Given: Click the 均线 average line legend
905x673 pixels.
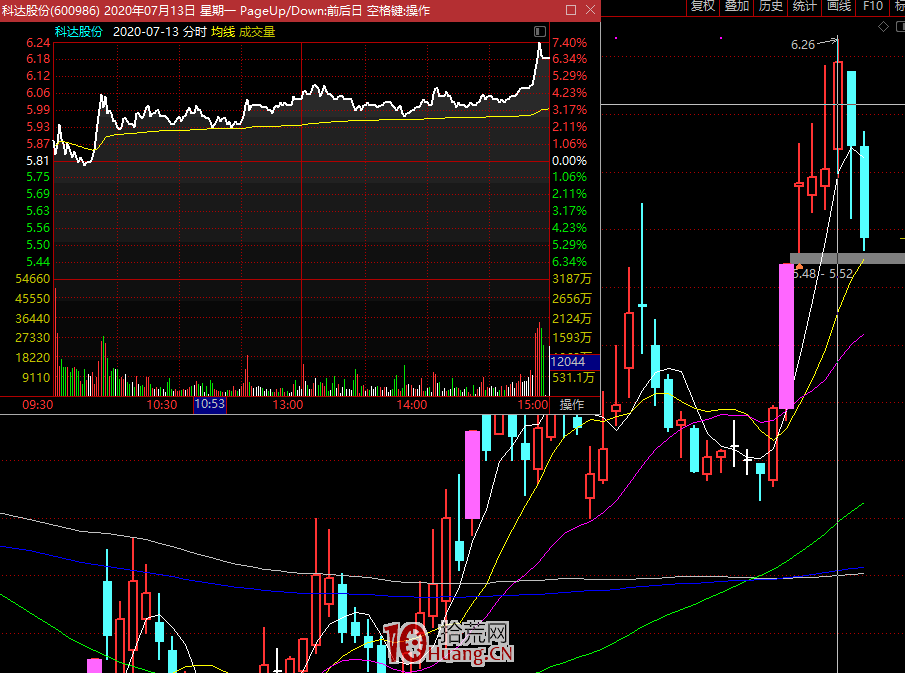Looking at the screenshot, I should point(222,32).
